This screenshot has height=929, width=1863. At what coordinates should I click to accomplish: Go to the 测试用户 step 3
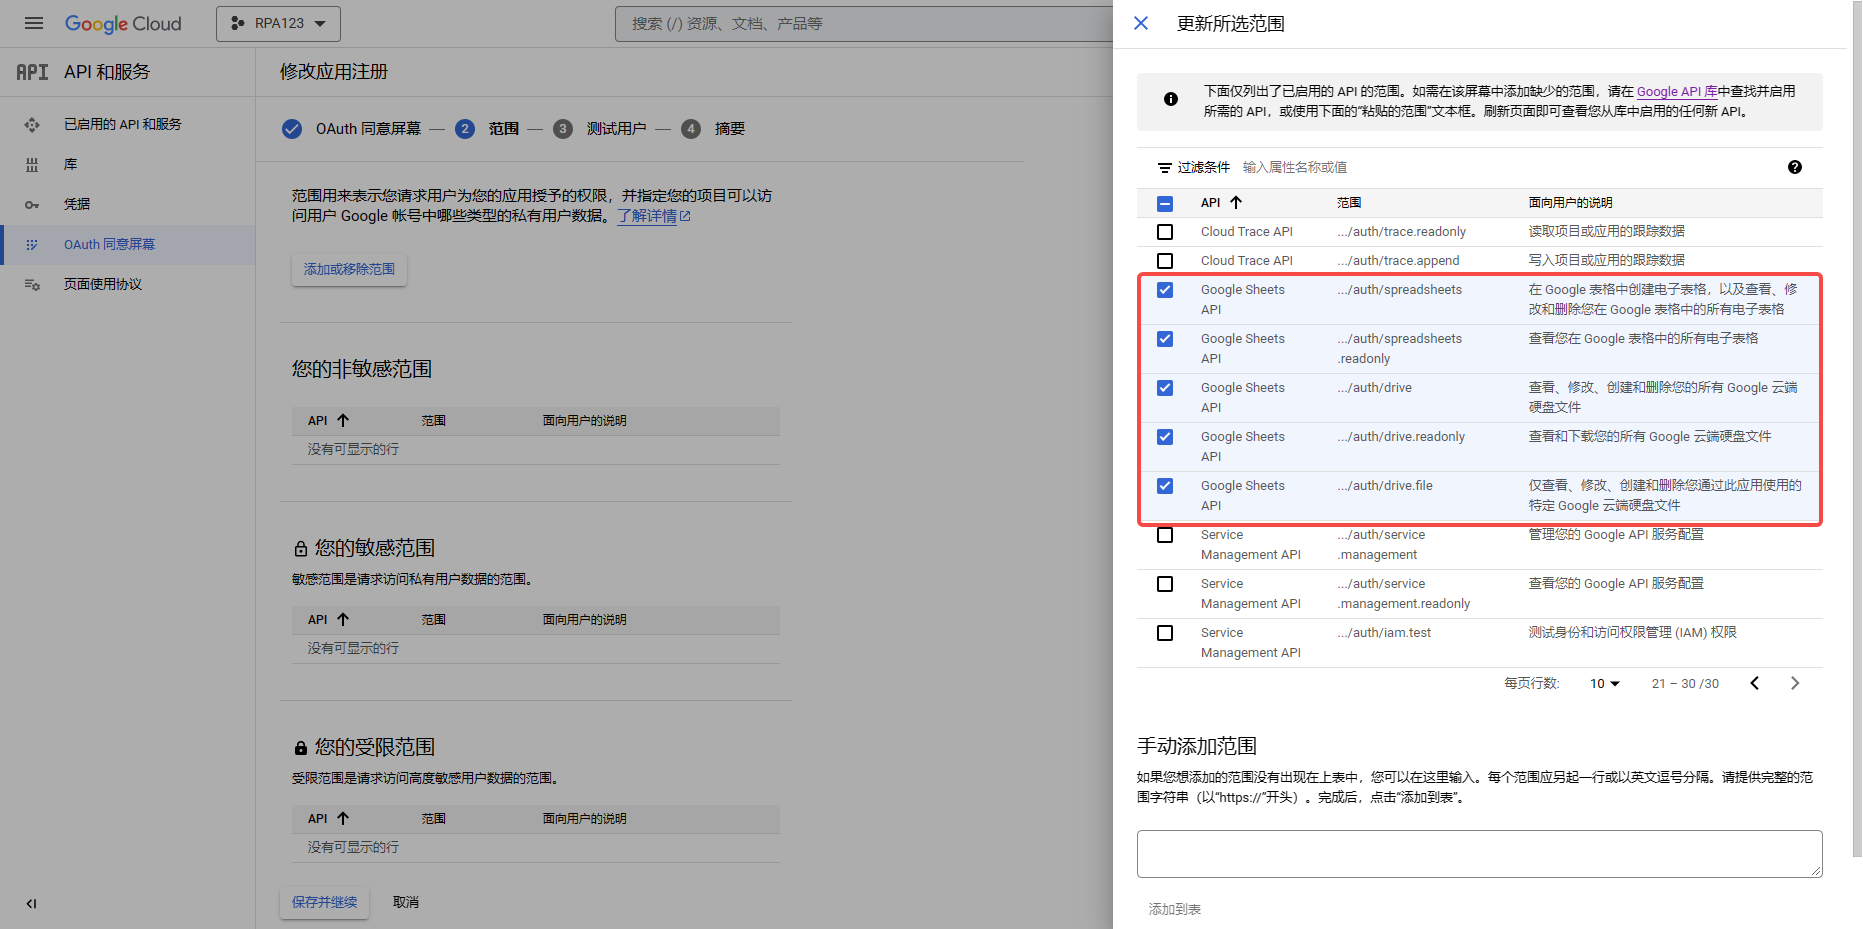pos(600,129)
